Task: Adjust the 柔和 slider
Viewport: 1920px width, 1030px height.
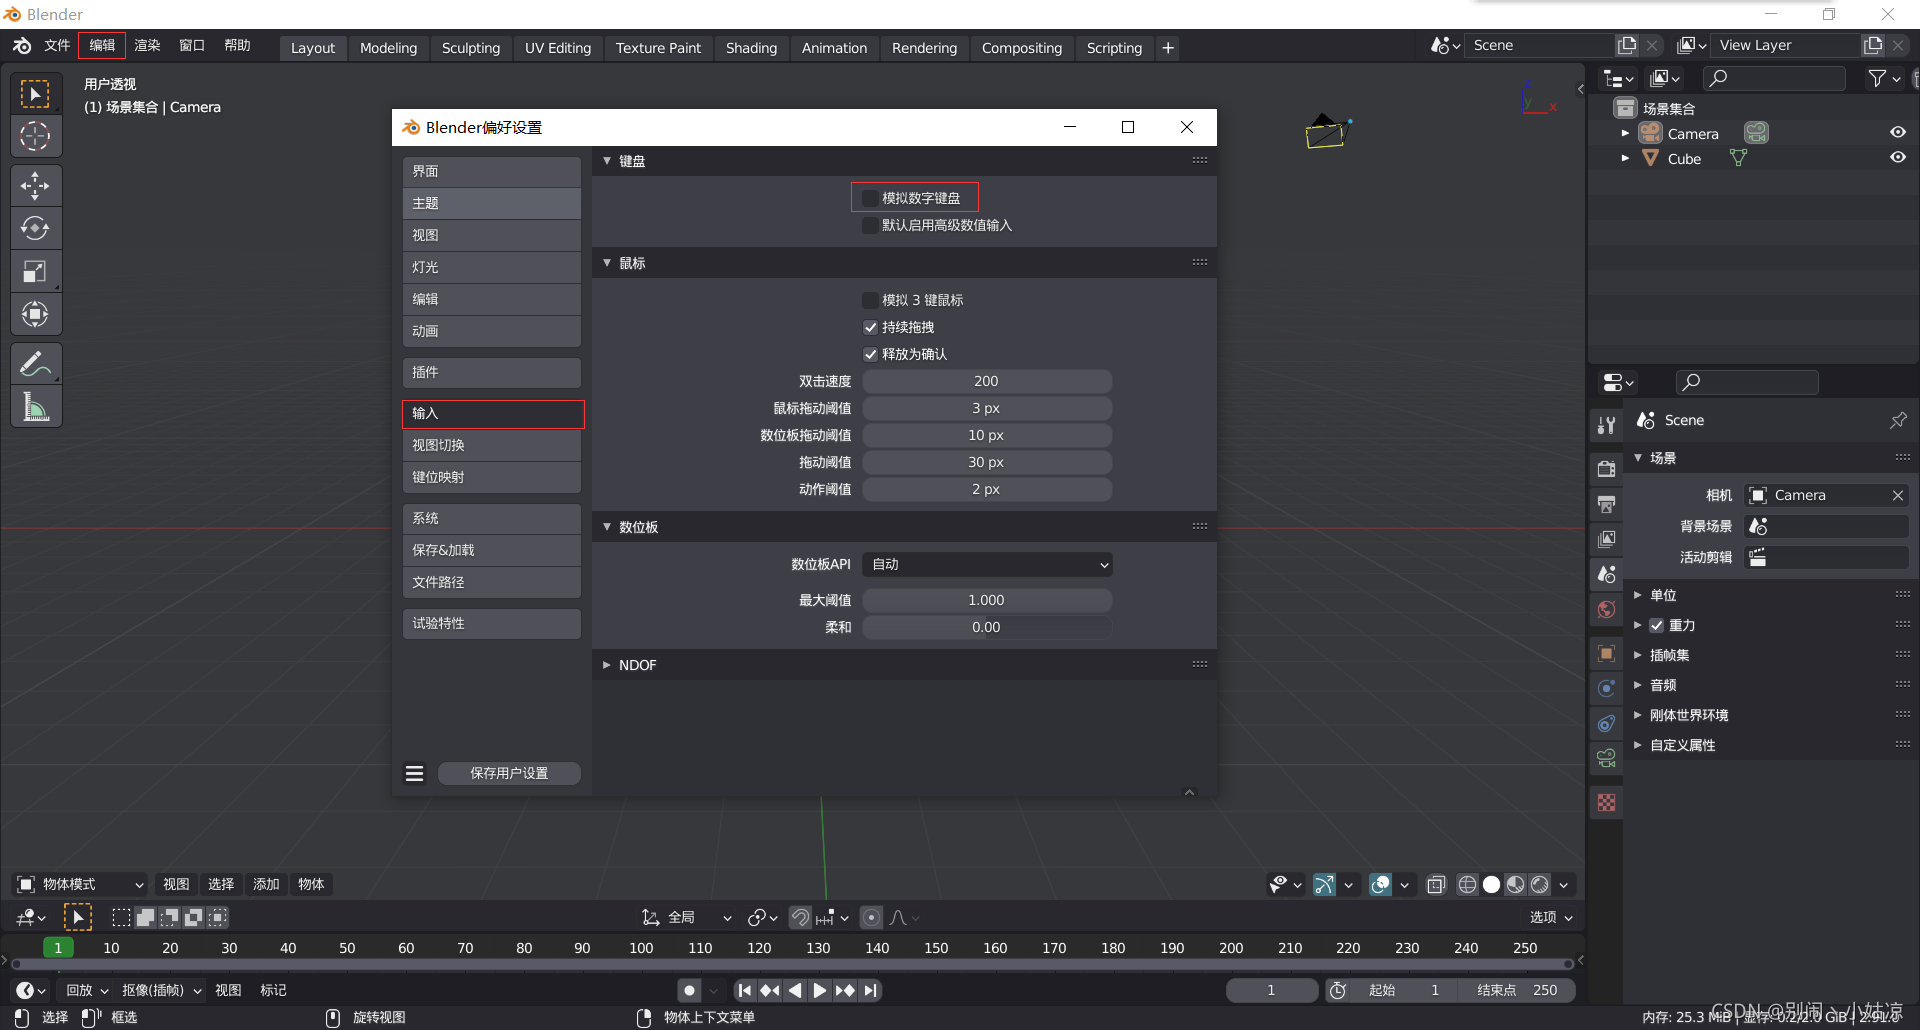Action: click(987, 627)
